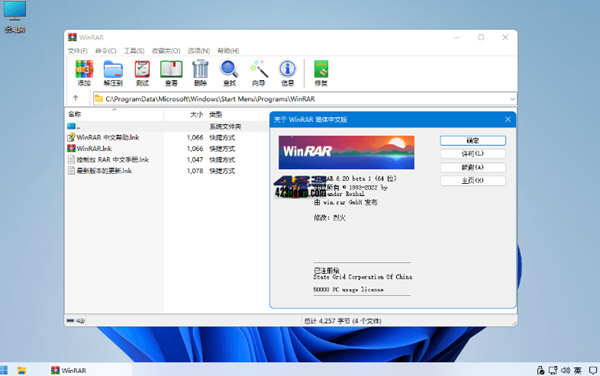Image resolution: width=600 pixels, height=376 pixels.
Task: Click "State Grid Corporation Of China" text
Action: (363, 277)
